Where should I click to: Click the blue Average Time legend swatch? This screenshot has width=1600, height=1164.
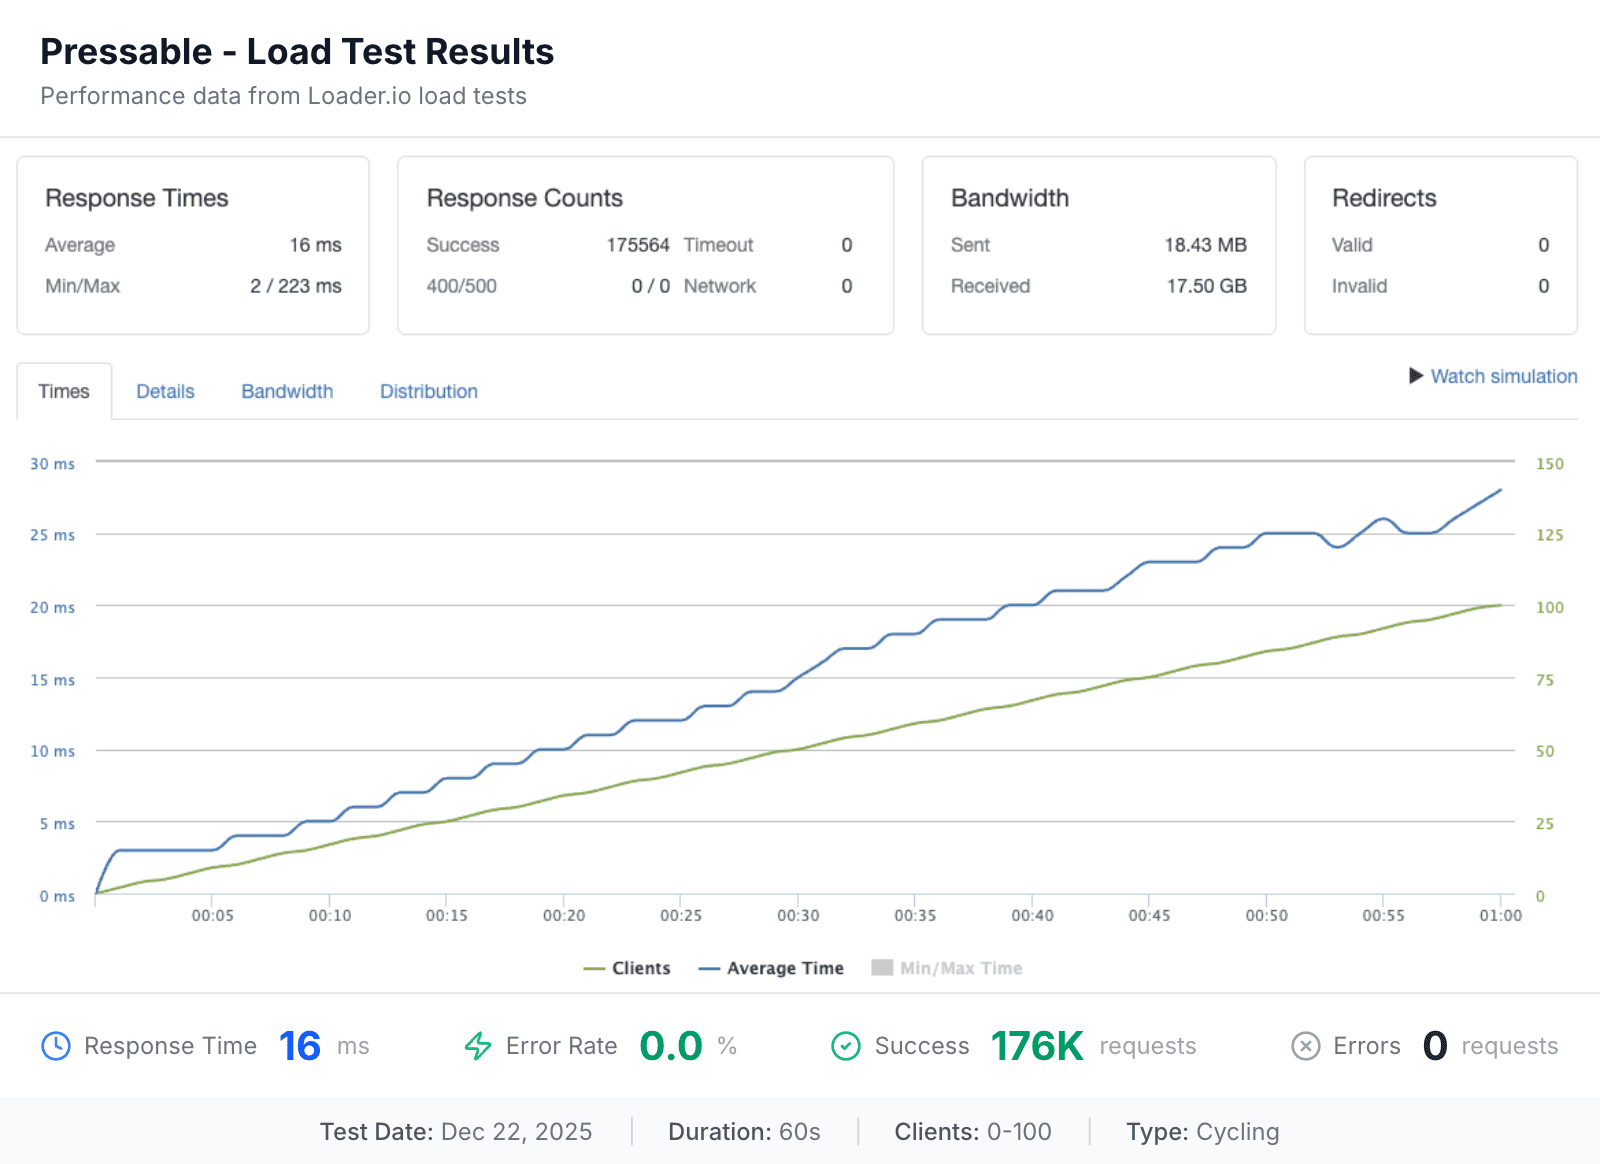point(709,968)
